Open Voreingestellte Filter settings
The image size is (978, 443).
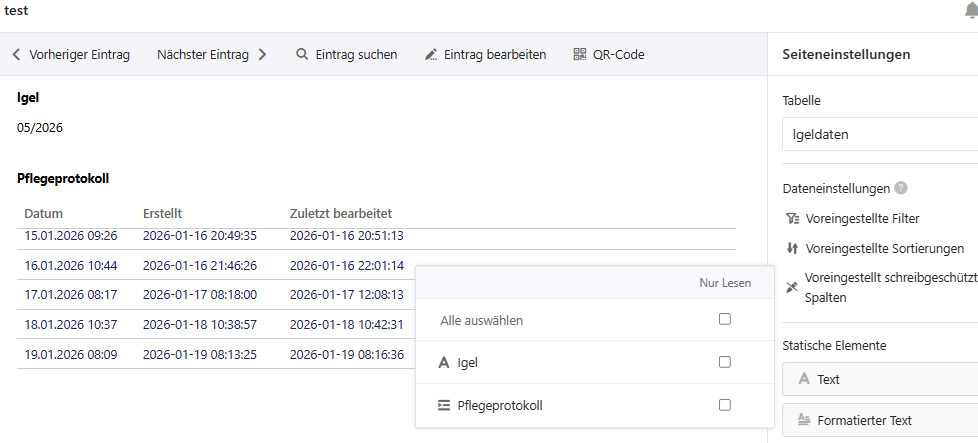[861, 218]
